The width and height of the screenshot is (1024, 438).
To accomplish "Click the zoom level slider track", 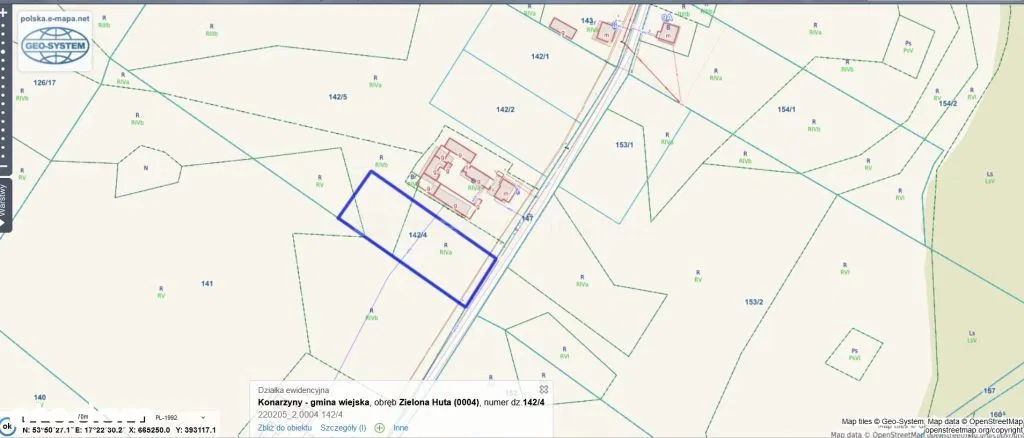I will (7, 90).
